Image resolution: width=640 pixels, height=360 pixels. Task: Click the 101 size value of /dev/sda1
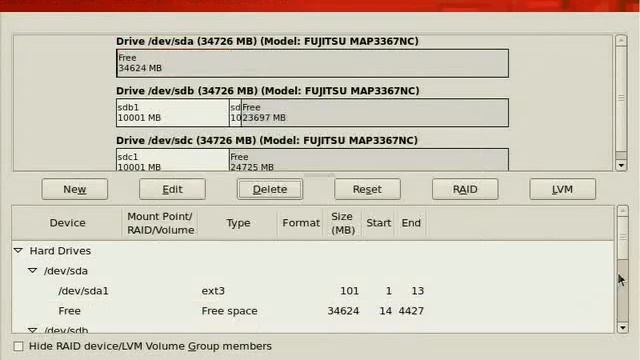(349, 291)
